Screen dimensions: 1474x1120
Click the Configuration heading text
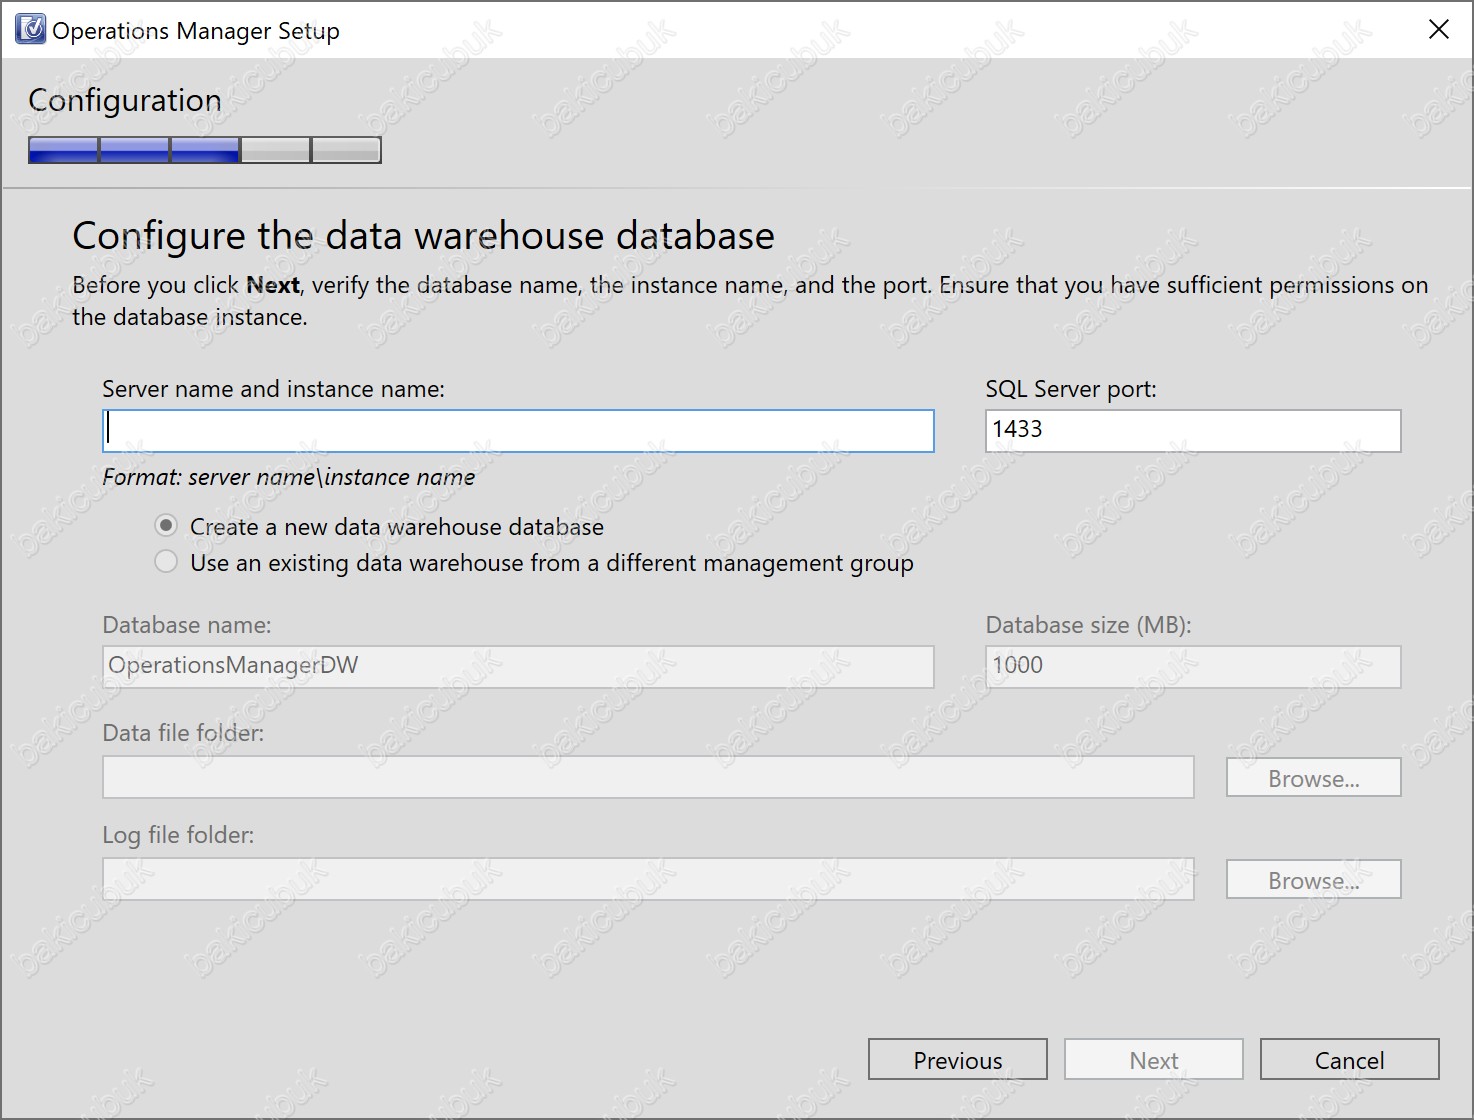coord(125,100)
